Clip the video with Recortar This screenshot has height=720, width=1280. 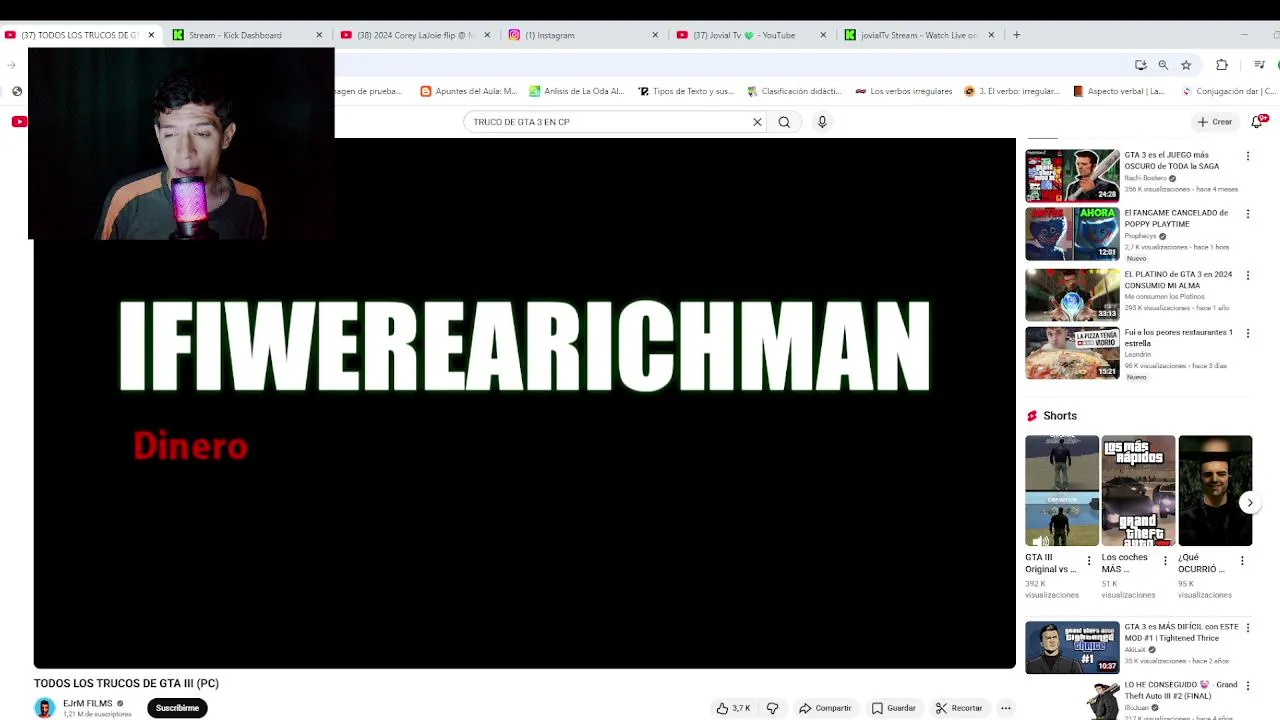coord(959,708)
